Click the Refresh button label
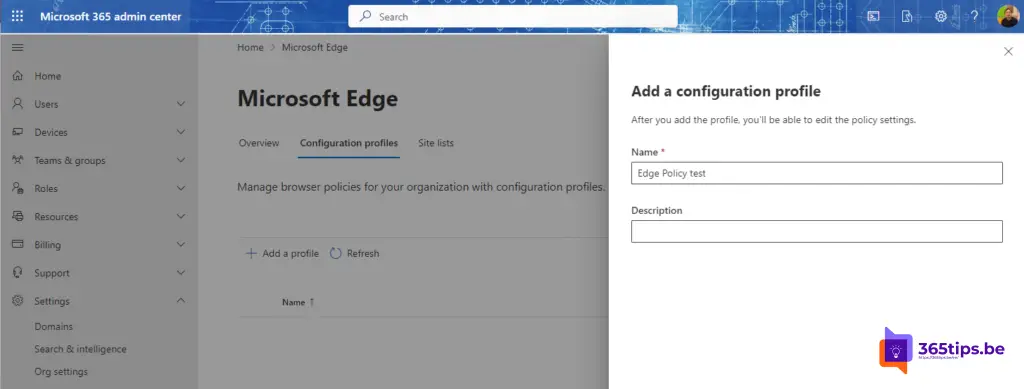 (363, 253)
